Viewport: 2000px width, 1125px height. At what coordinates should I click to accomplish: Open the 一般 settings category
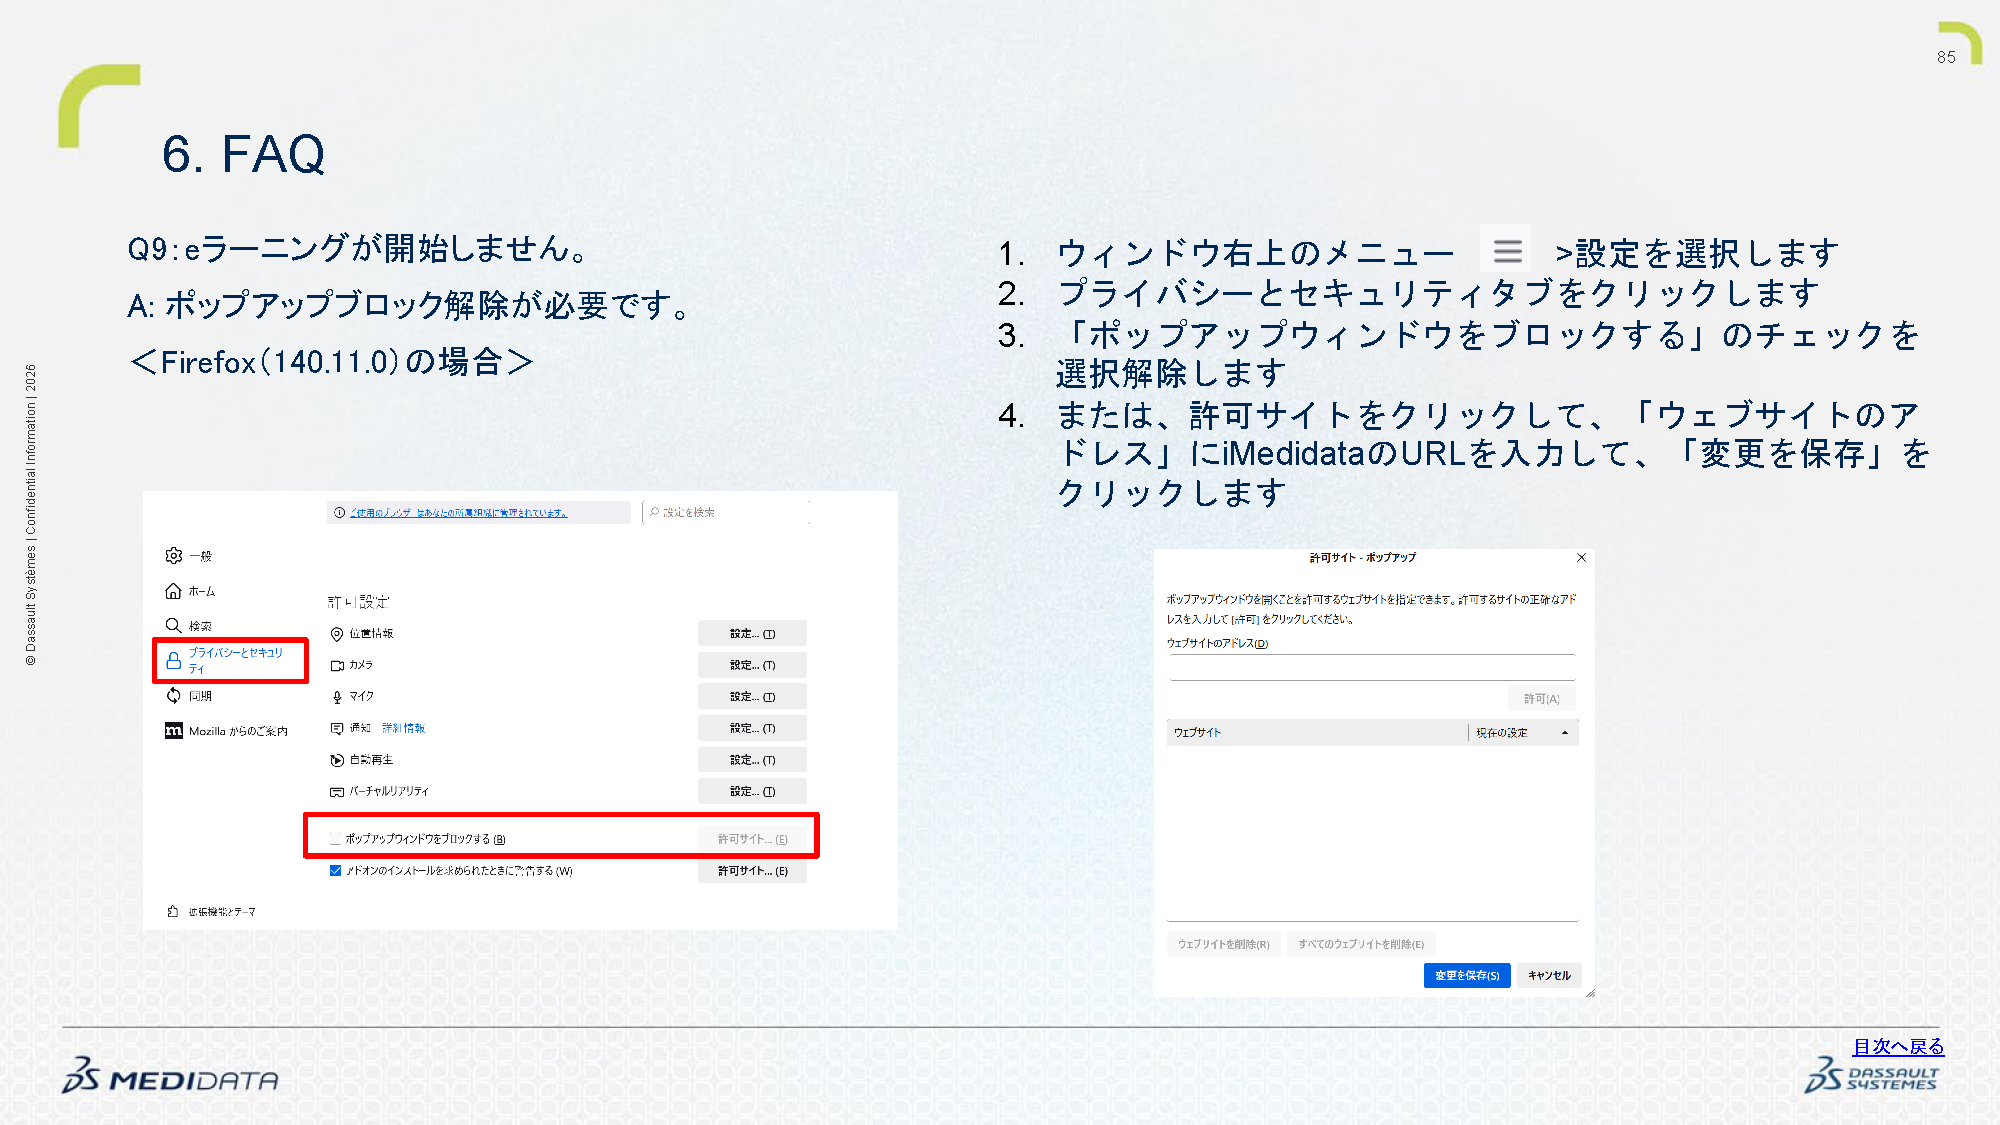pyautogui.click(x=189, y=556)
